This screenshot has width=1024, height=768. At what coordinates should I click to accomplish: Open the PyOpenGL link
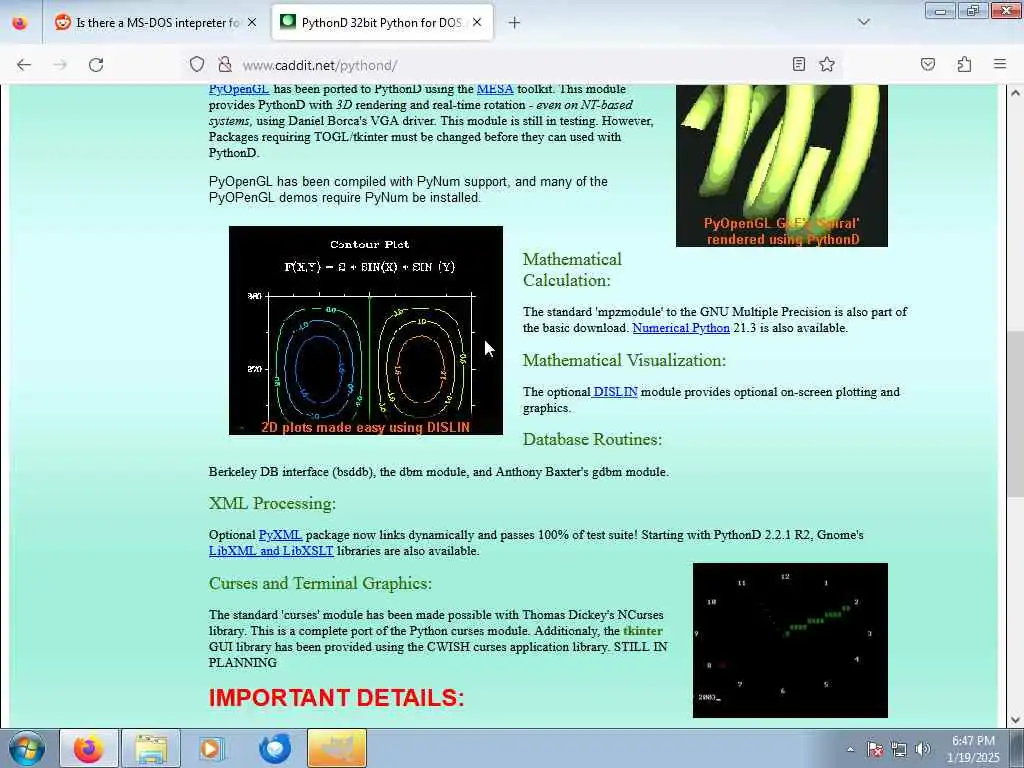(239, 89)
